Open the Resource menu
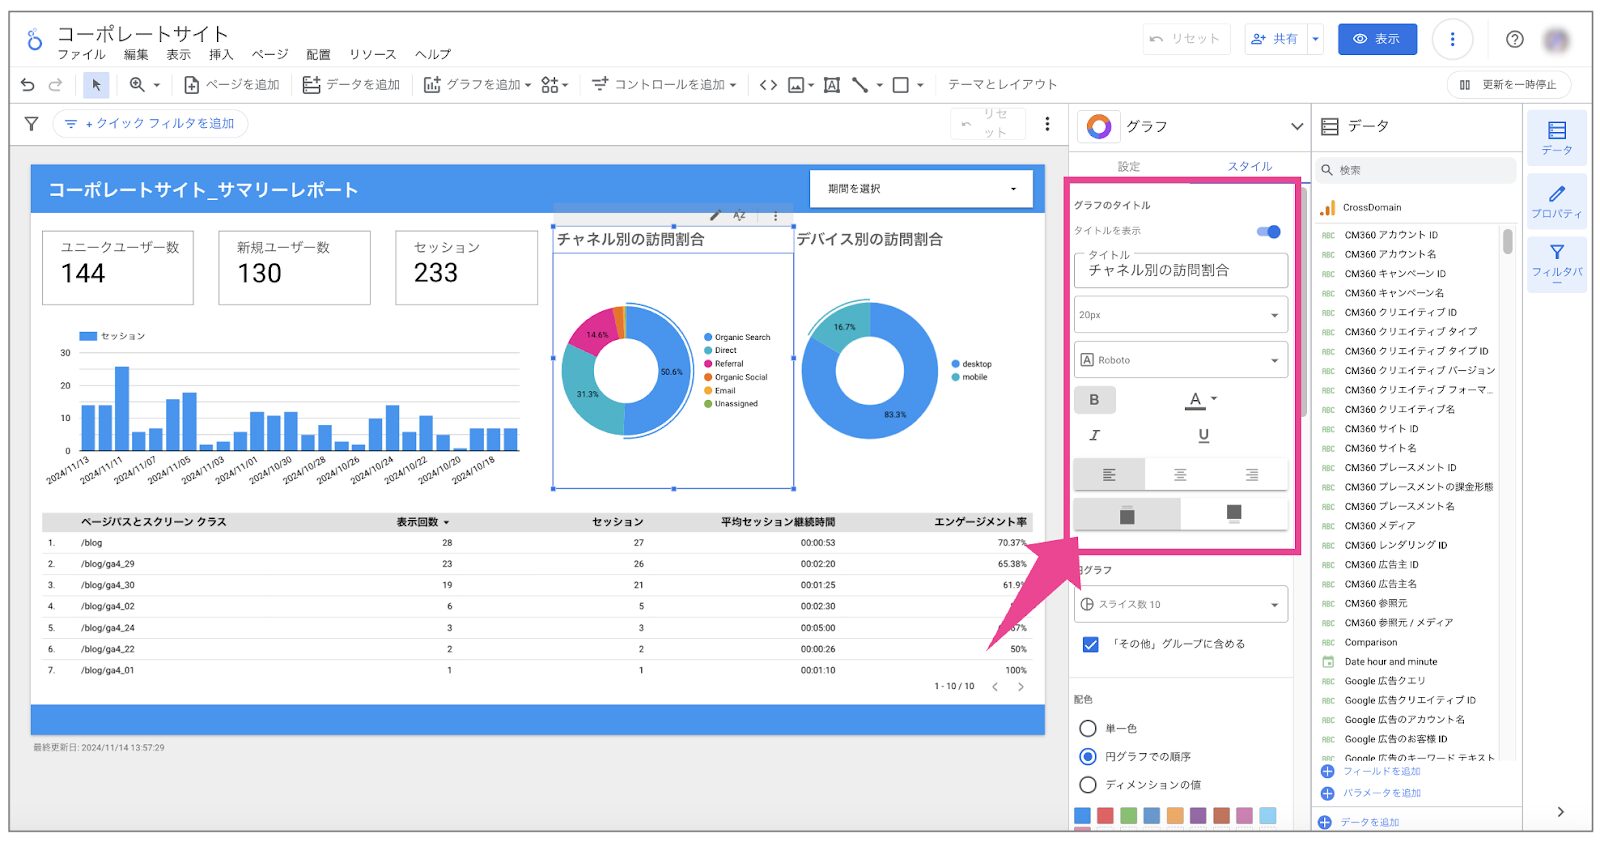The image size is (1600, 842). pyautogui.click(x=372, y=55)
